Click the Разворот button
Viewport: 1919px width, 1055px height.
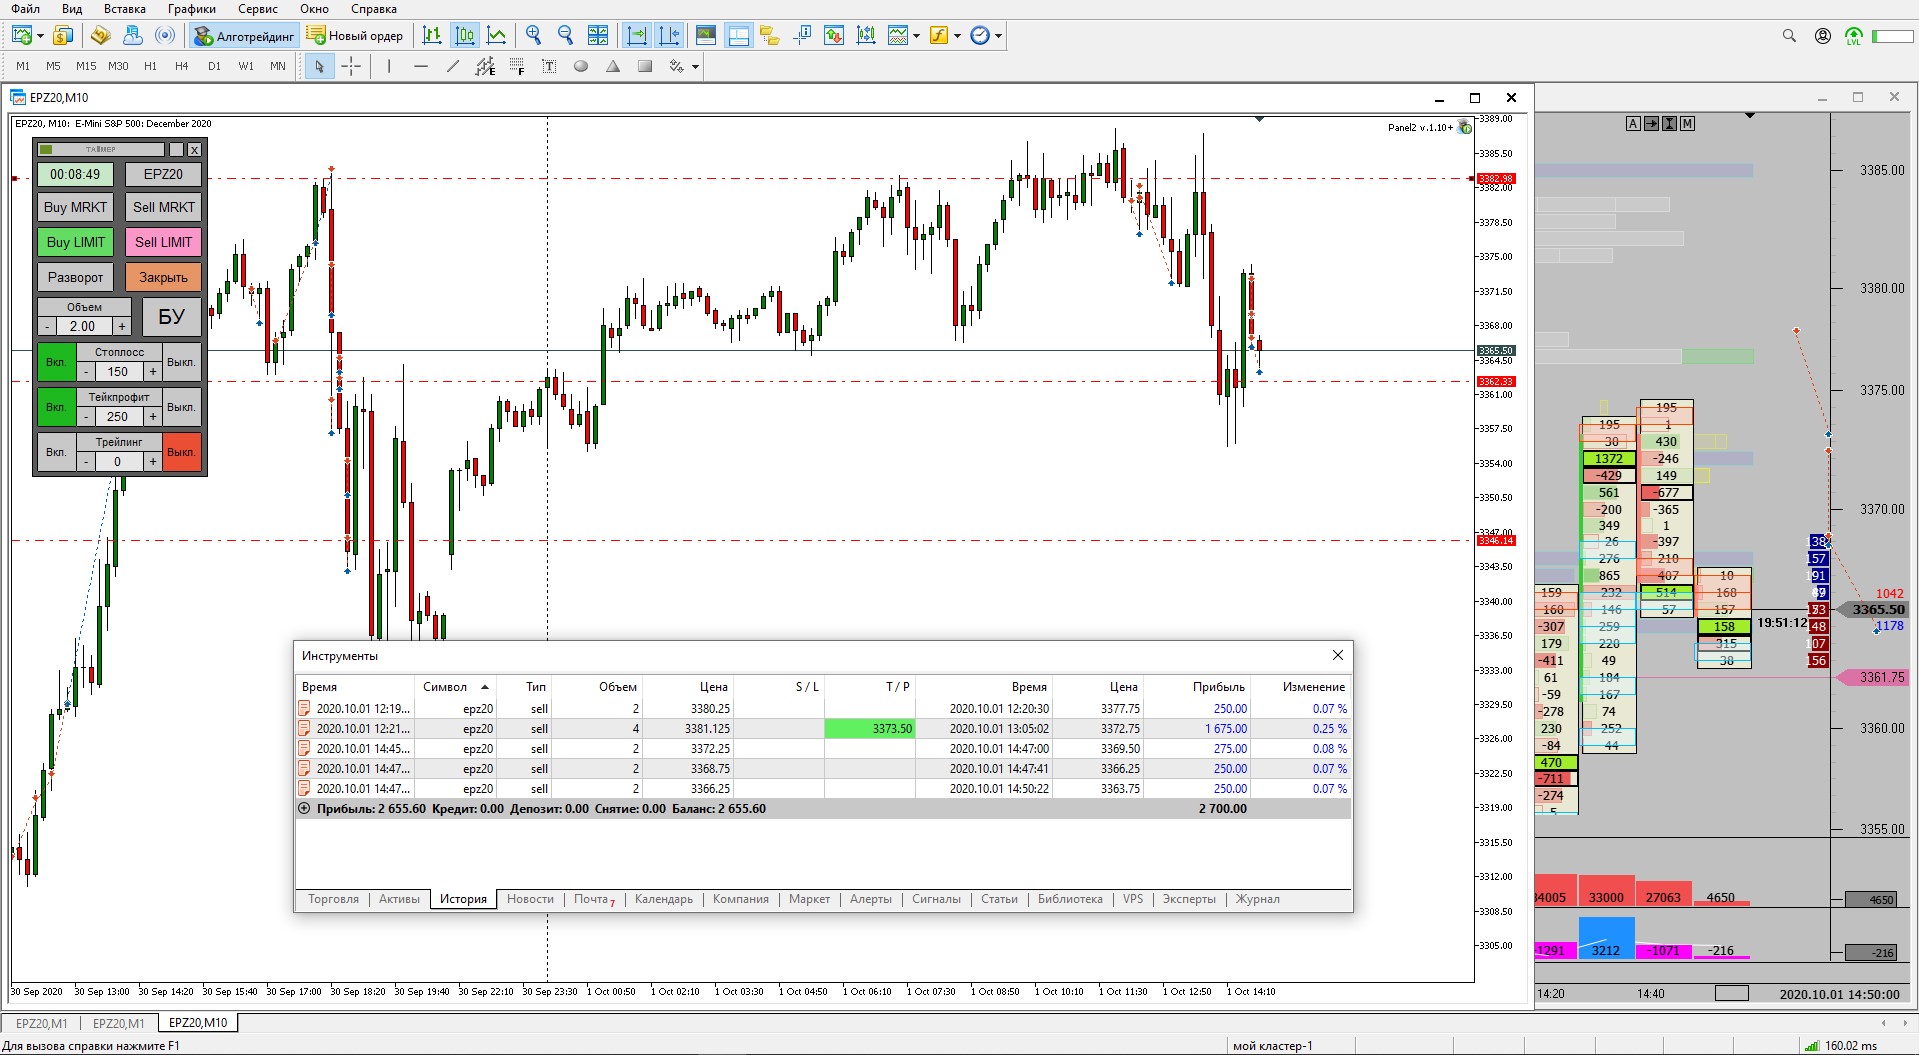[75, 277]
